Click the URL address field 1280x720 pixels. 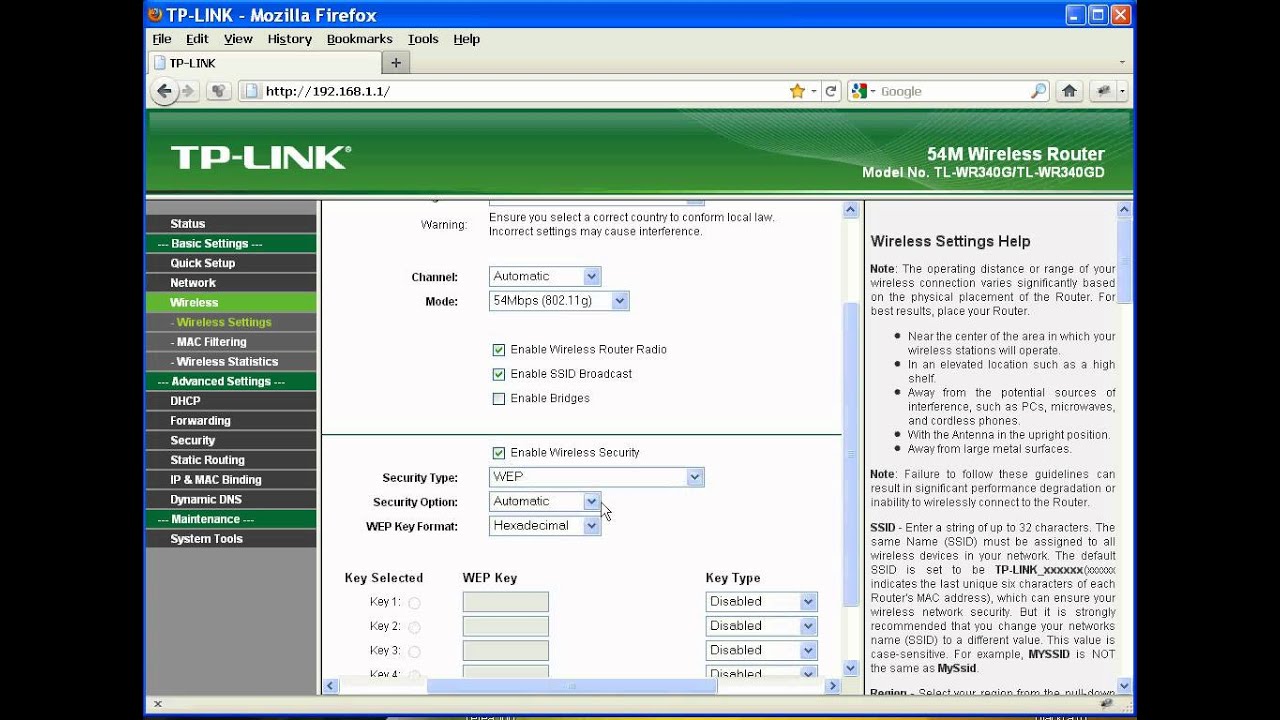pos(525,91)
